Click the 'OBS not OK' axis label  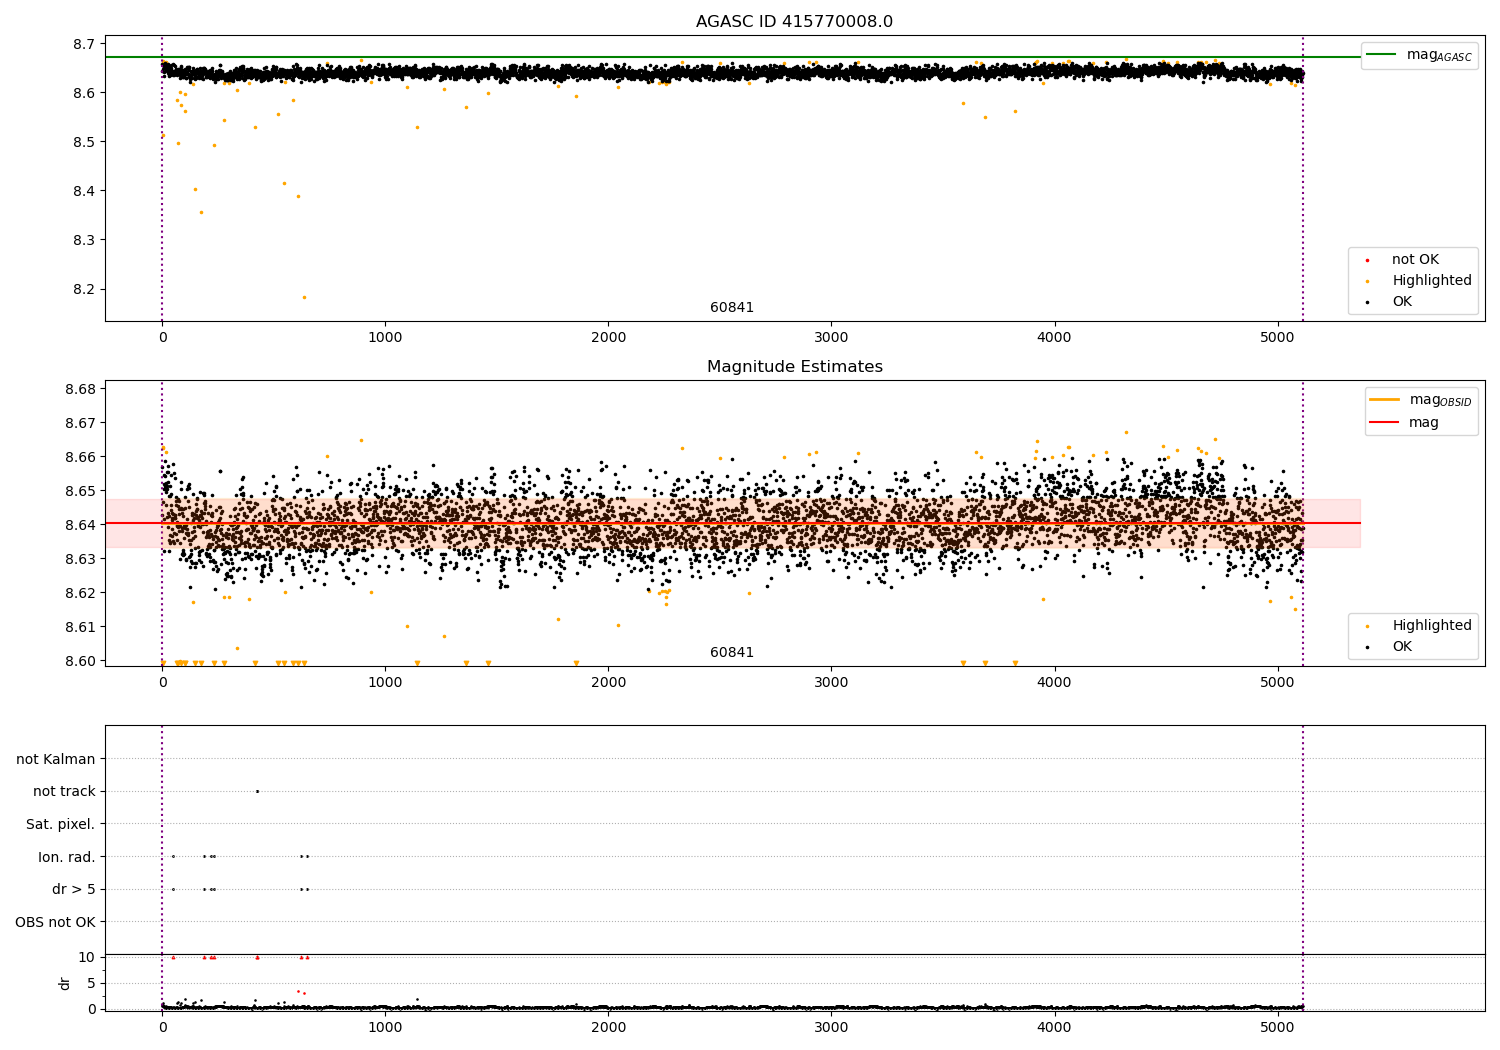(56, 922)
